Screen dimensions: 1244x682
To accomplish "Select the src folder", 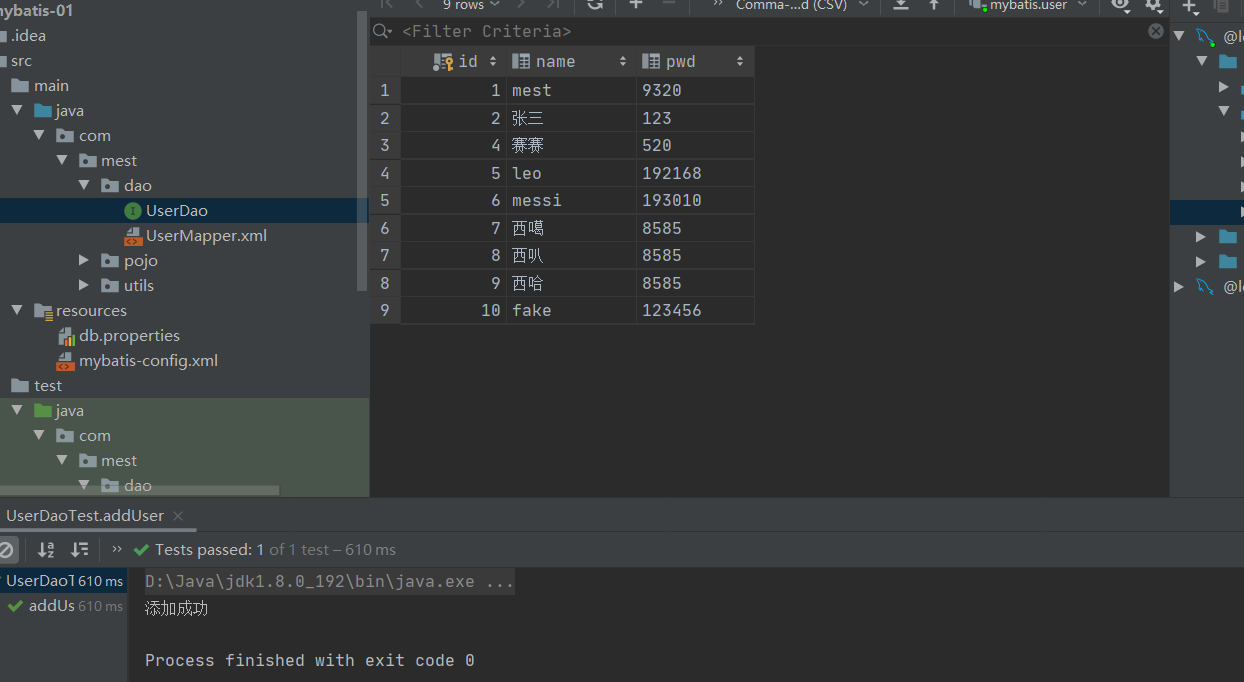I will 21,60.
